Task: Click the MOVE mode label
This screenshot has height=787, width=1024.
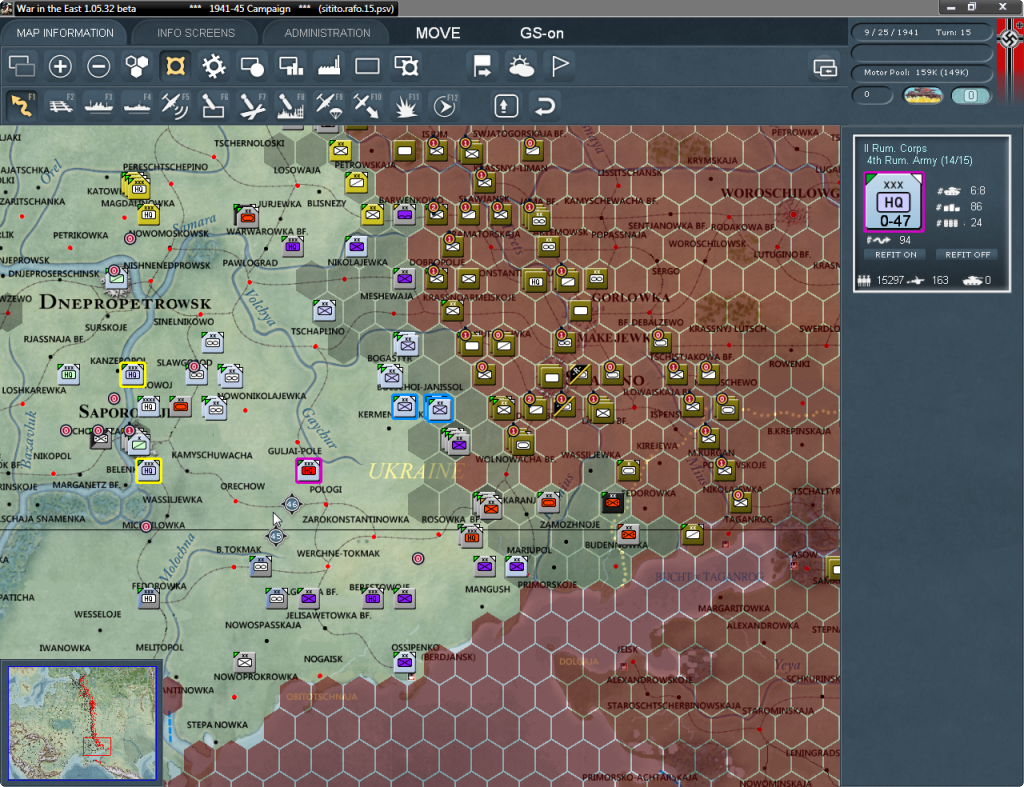Action: pos(438,33)
